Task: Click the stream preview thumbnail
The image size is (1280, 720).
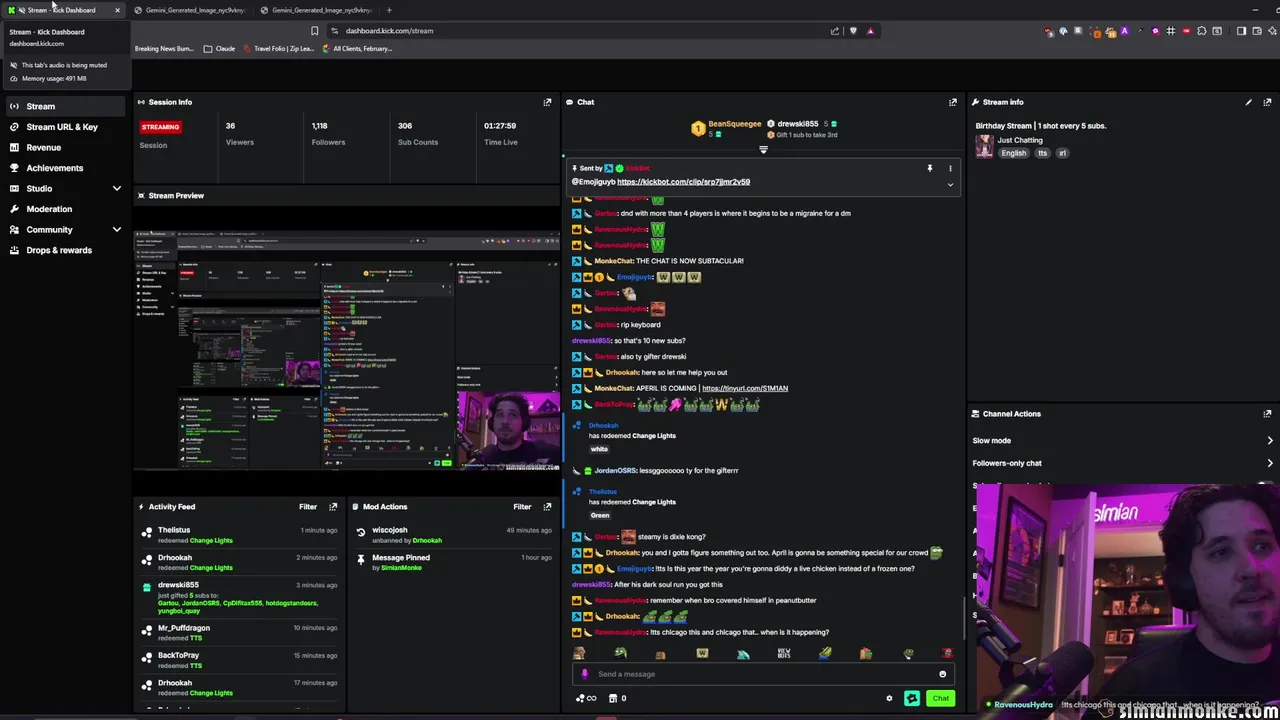Action: (347, 350)
